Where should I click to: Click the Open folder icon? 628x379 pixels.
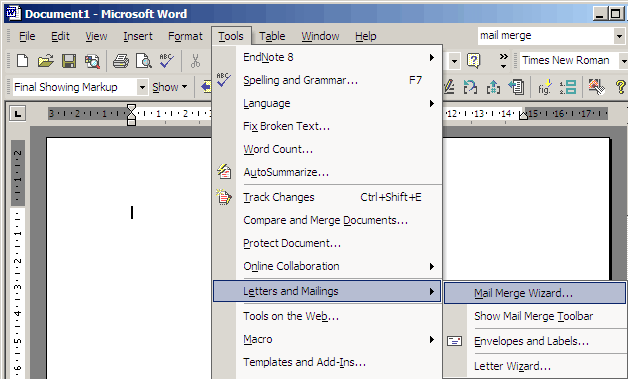(46, 61)
